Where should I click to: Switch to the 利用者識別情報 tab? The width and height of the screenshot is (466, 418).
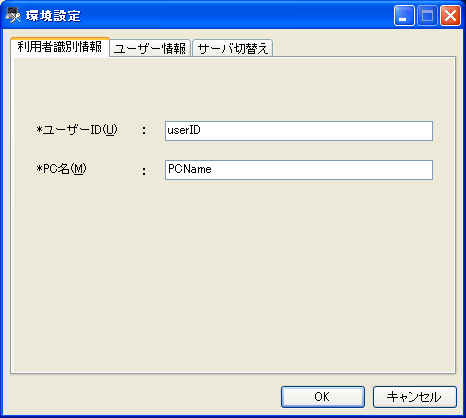(60, 47)
